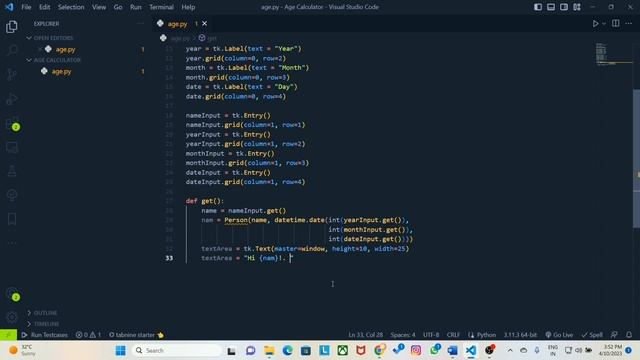Click the code minimap
Image resolution: width=640 pixels, height=360 pixels.
pyautogui.click(x=613, y=53)
